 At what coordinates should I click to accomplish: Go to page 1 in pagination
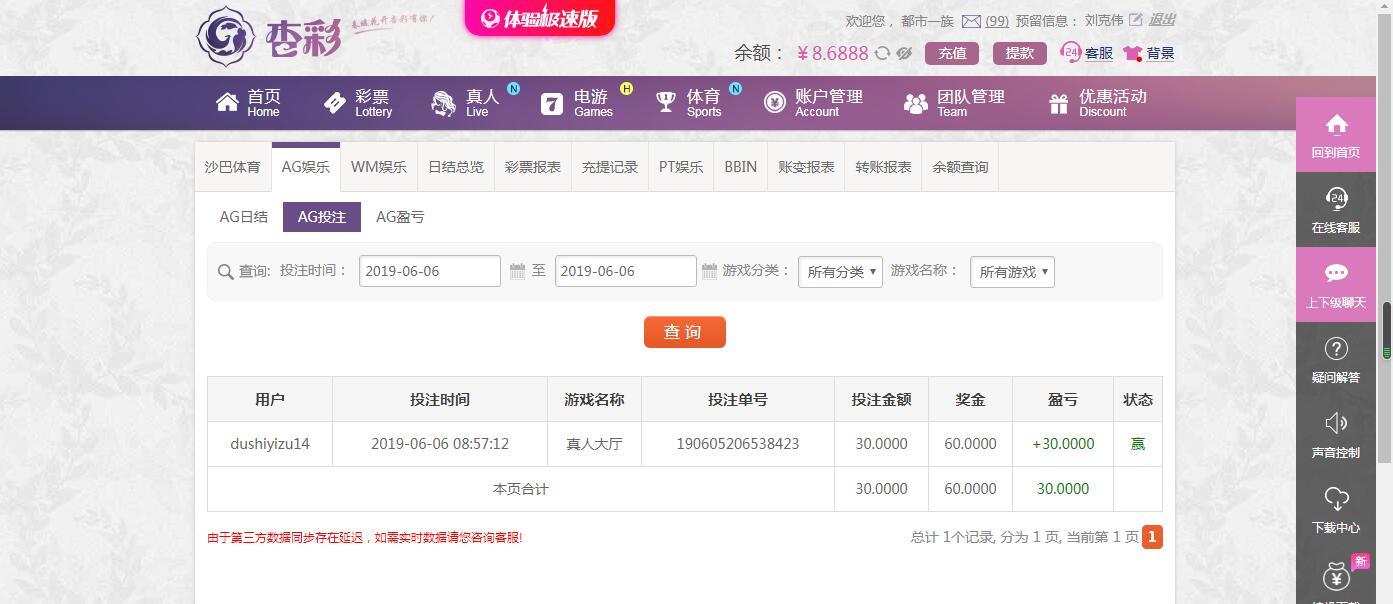(1152, 537)
